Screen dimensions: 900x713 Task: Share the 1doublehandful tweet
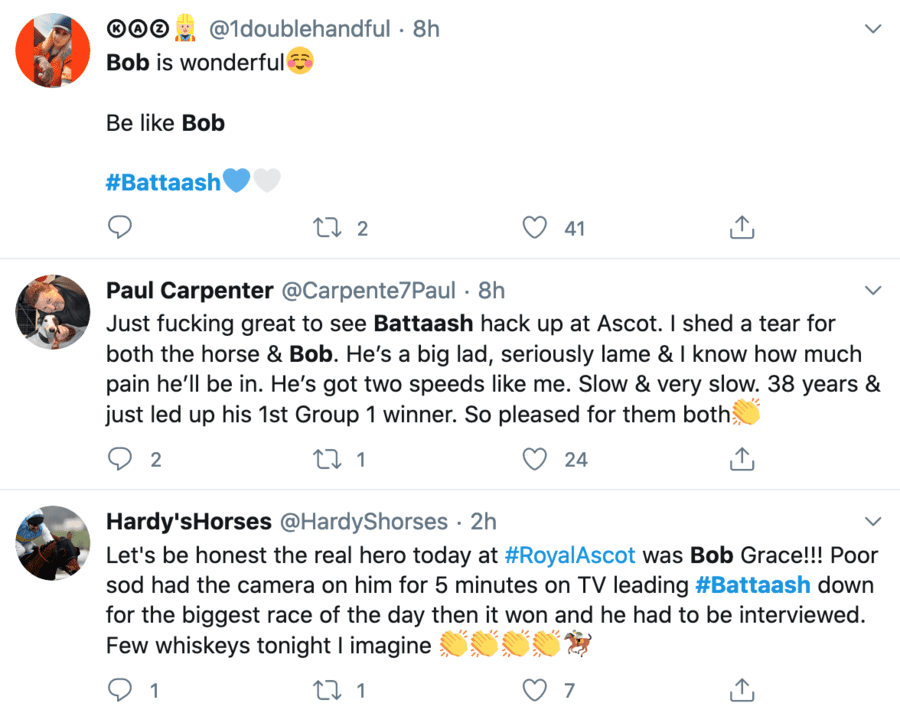tap(741, 228)
